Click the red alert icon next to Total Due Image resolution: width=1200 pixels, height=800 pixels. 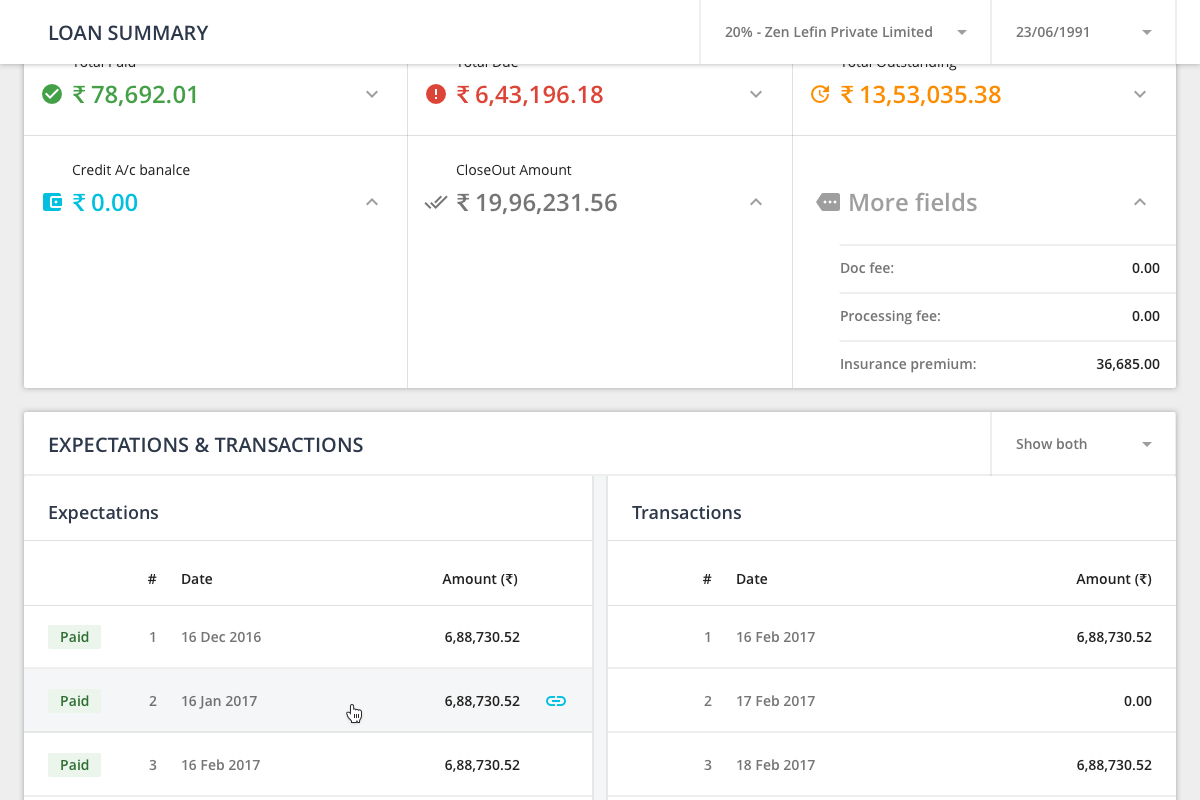[x=436, y=94]
